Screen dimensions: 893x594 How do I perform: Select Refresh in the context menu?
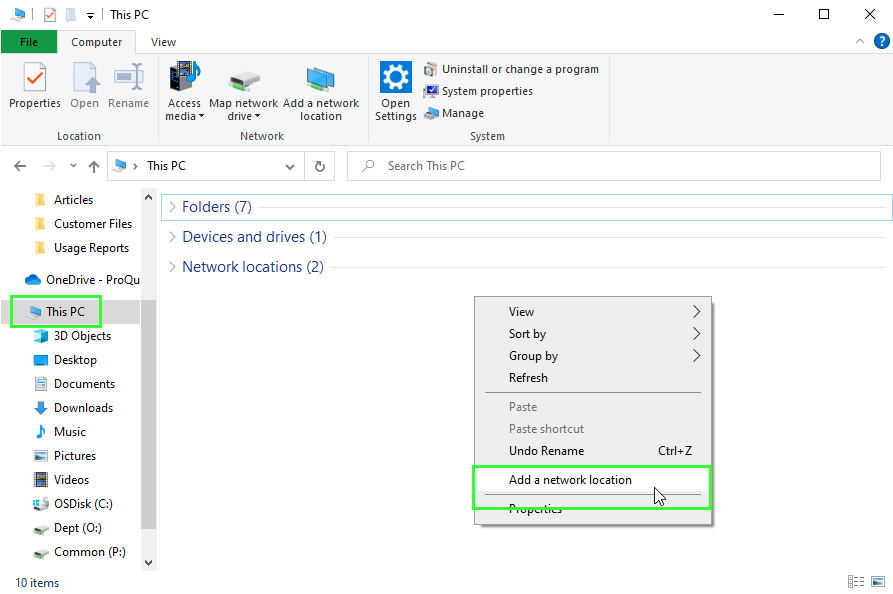(528, 378)
